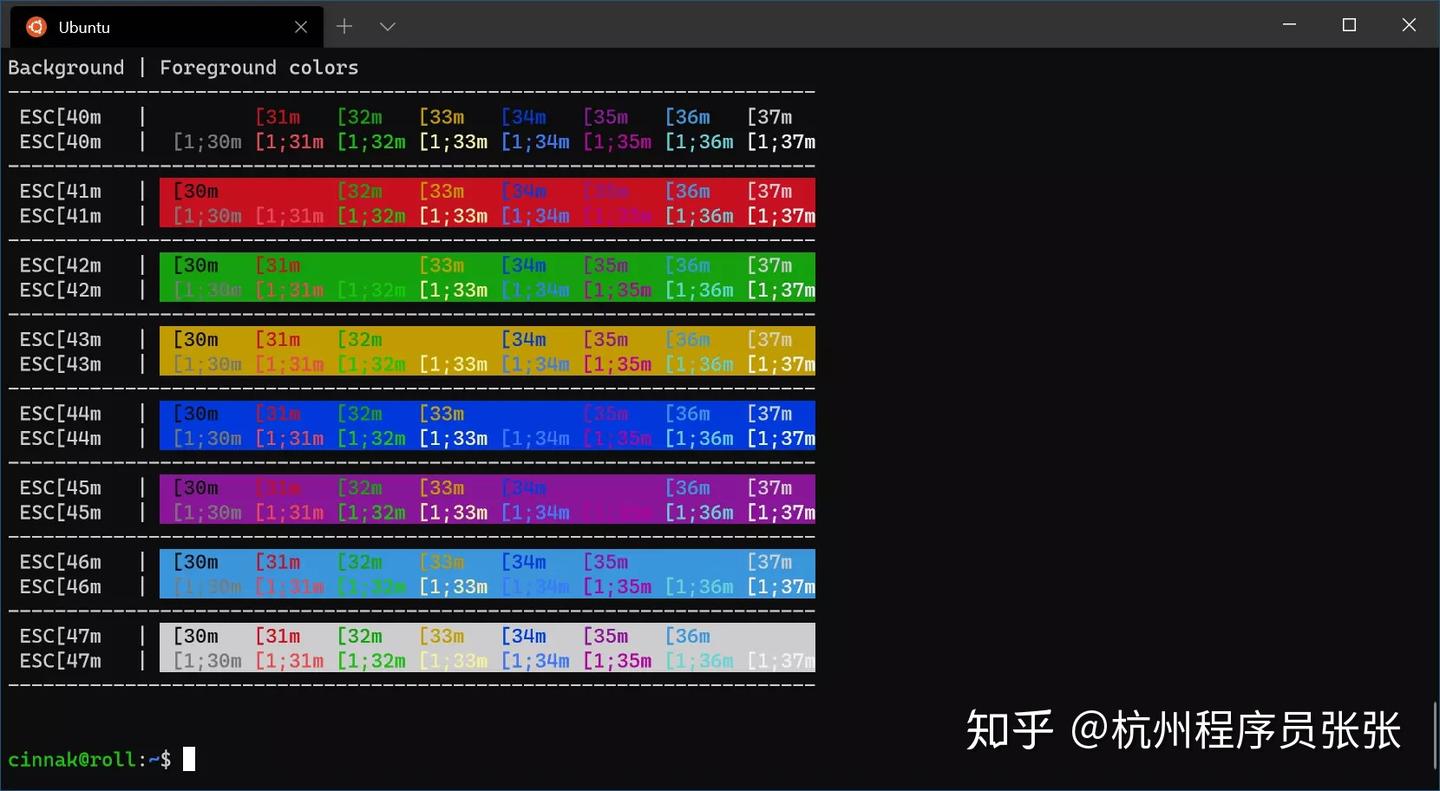Click [1;34m on the white background
This screenshot has height=791, width=1440.
tap(535, 661)
